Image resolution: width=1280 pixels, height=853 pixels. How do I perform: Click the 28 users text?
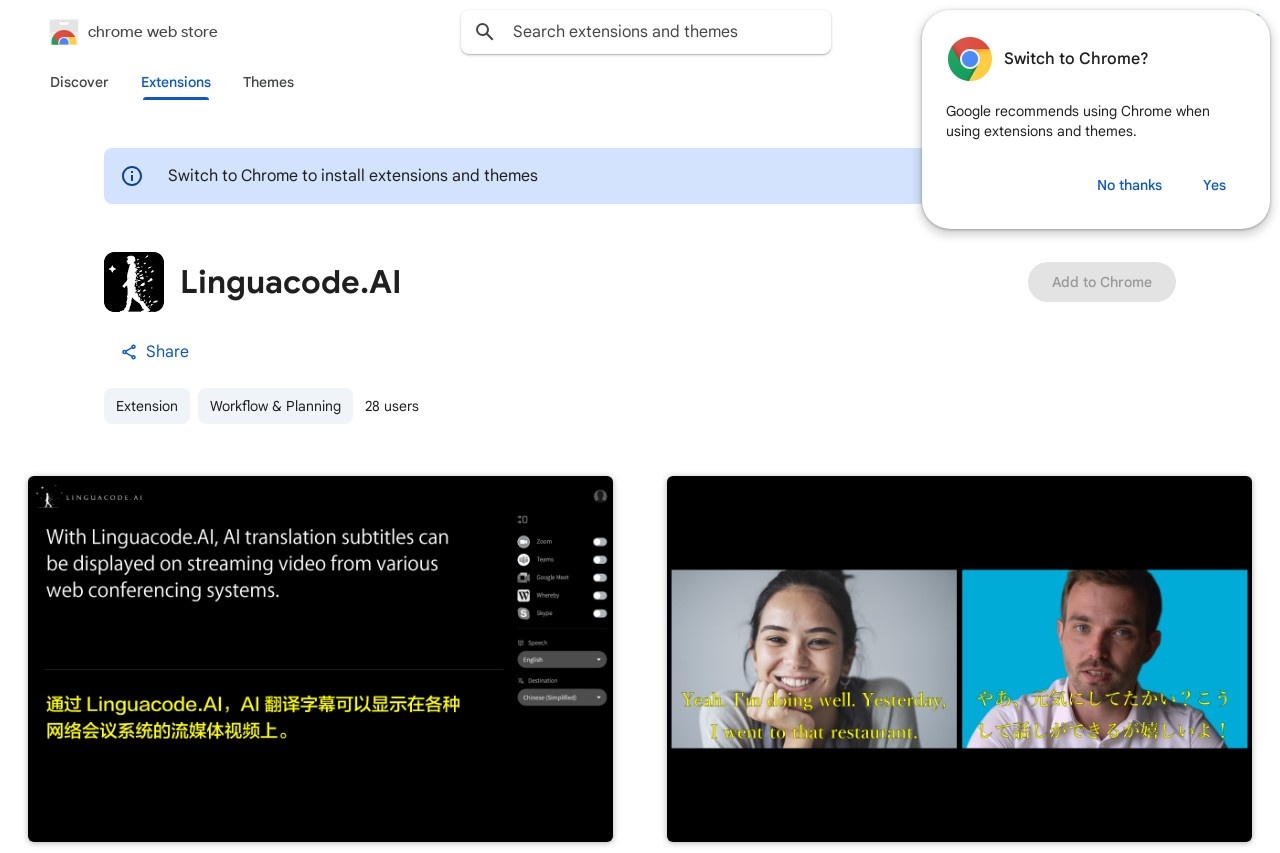pyautogui.click(x=392, y=406)
